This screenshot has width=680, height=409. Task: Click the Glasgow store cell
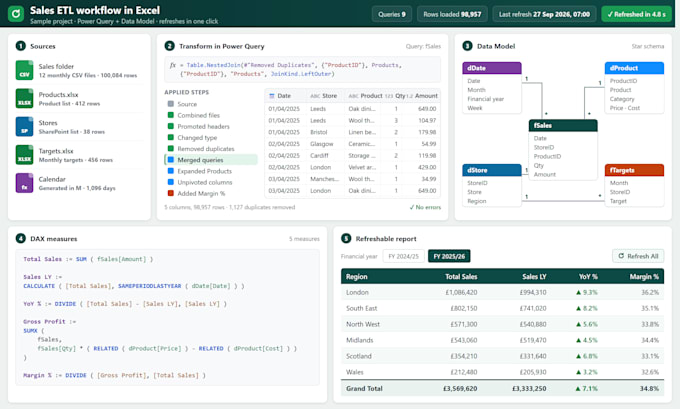pyautogui.click(x=321, y=144)
